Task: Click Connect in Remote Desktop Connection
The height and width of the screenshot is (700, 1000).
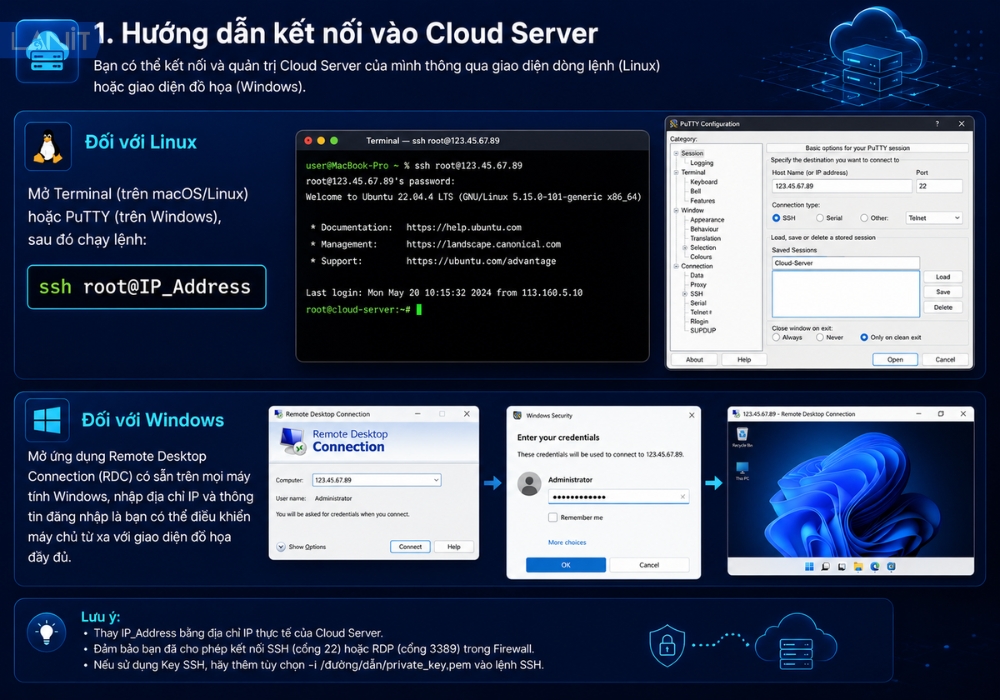Action: 410,547
